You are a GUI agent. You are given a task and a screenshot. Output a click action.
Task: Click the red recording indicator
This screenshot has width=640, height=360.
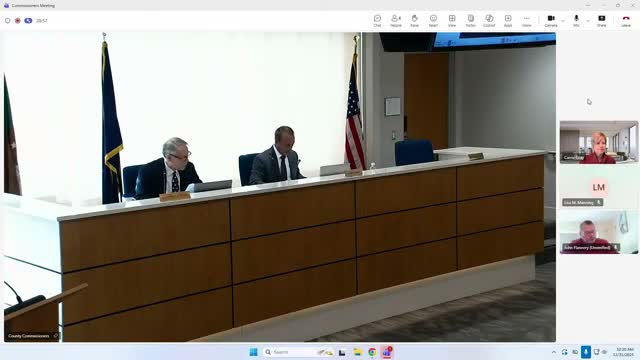[18, 20]
